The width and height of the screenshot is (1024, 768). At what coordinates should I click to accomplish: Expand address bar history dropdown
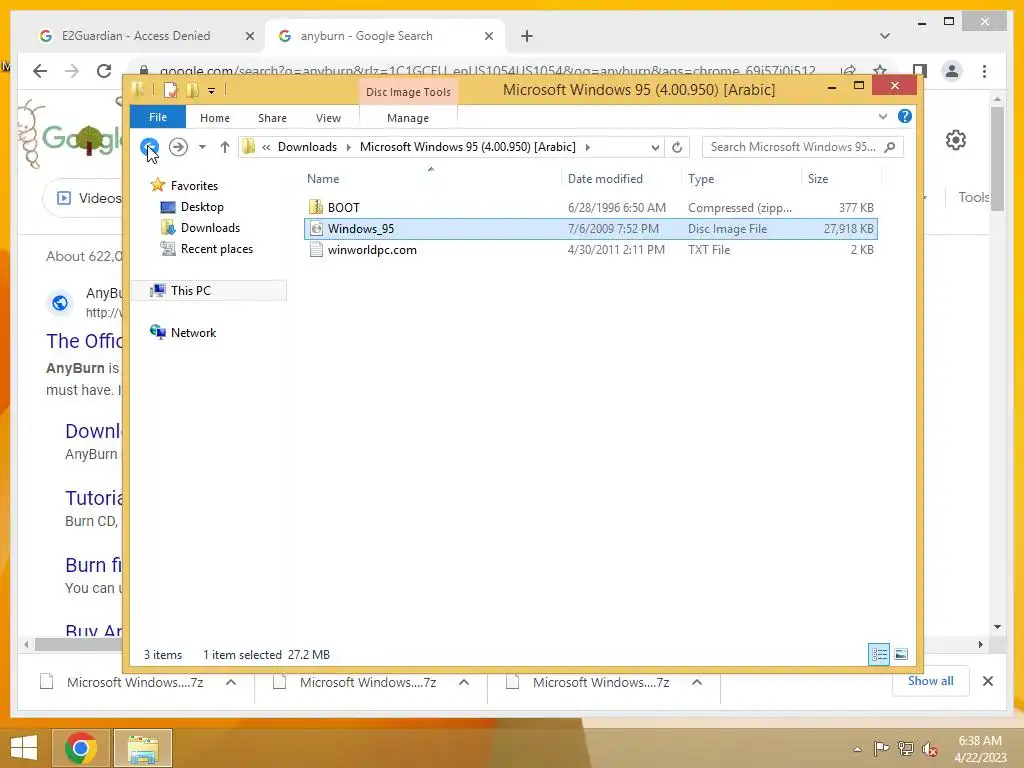click(x=655, y=148)
